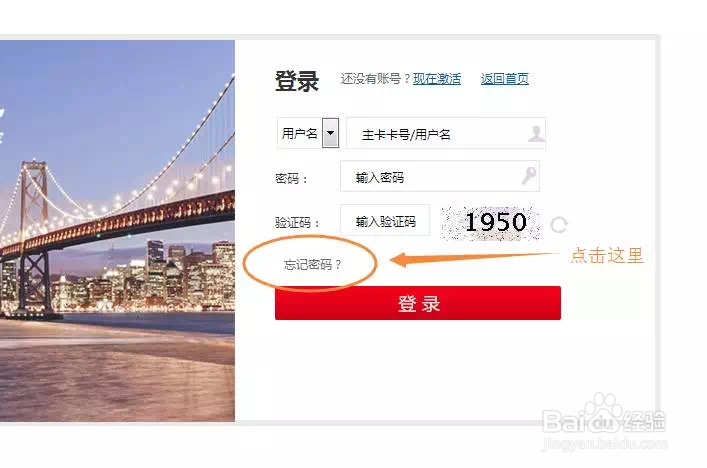The image size is (707, 468).
Task: Click the user silhouette icon in username field
Action: [536, 134]
